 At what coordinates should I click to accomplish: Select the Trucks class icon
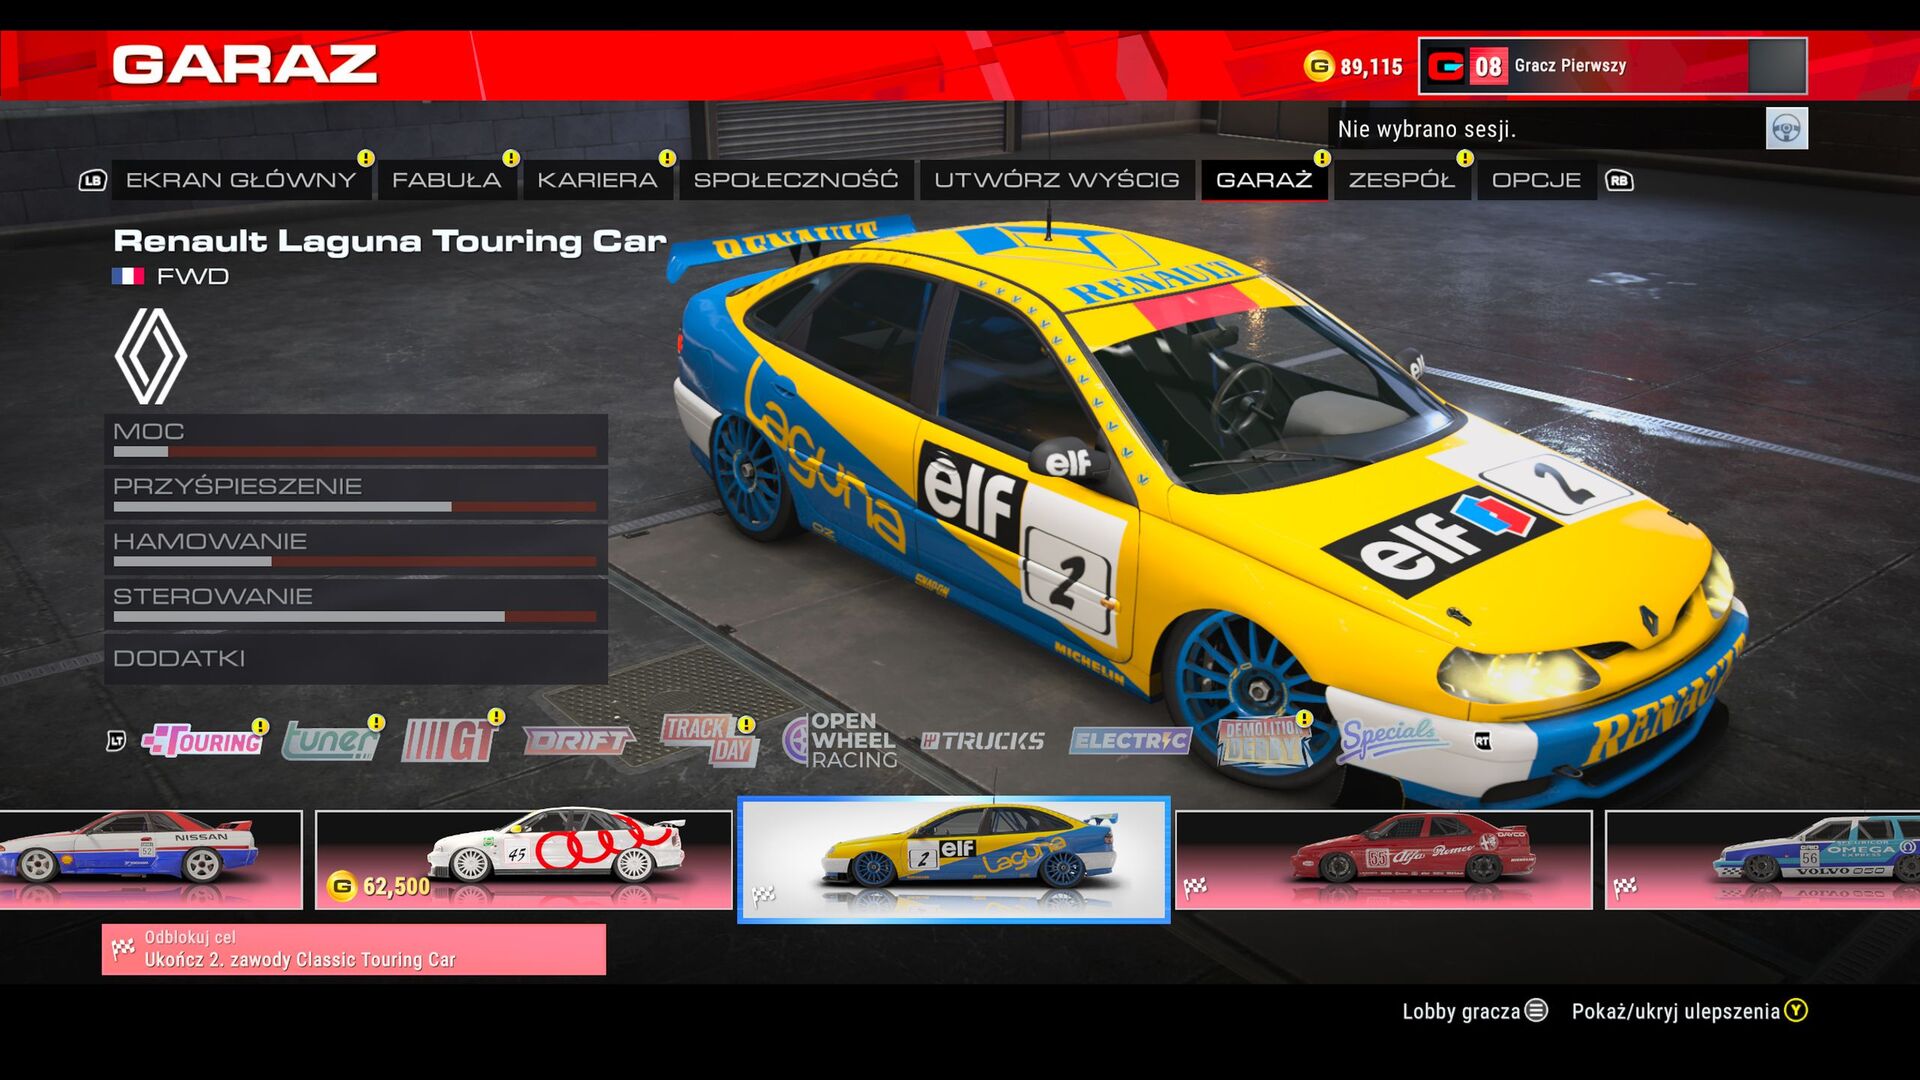click(982, 741)
